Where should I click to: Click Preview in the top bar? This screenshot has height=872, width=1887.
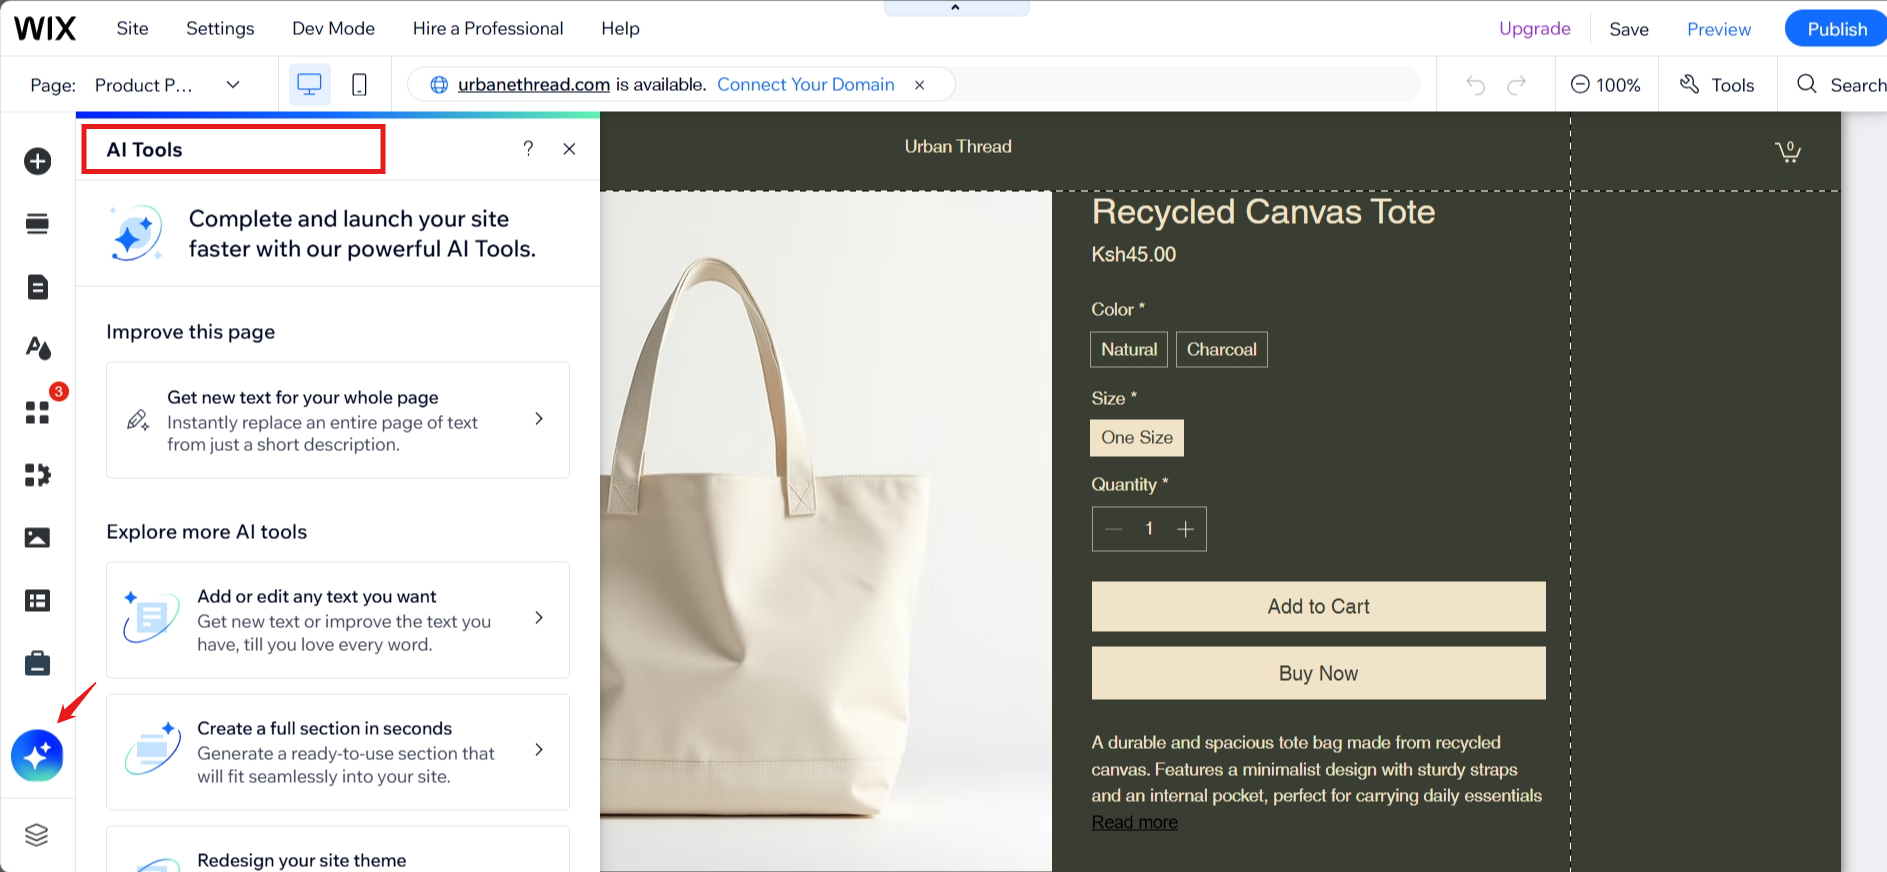click(x=1719, y=29)
